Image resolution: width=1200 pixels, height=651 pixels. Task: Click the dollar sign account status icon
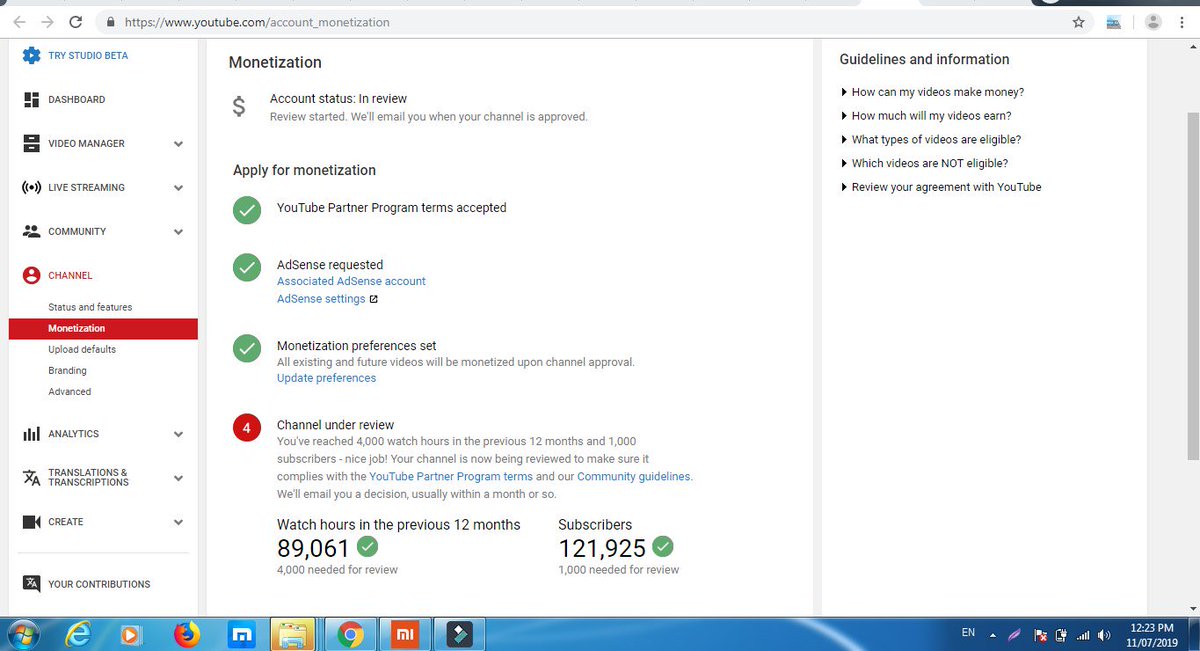click(x=238, y=106)
